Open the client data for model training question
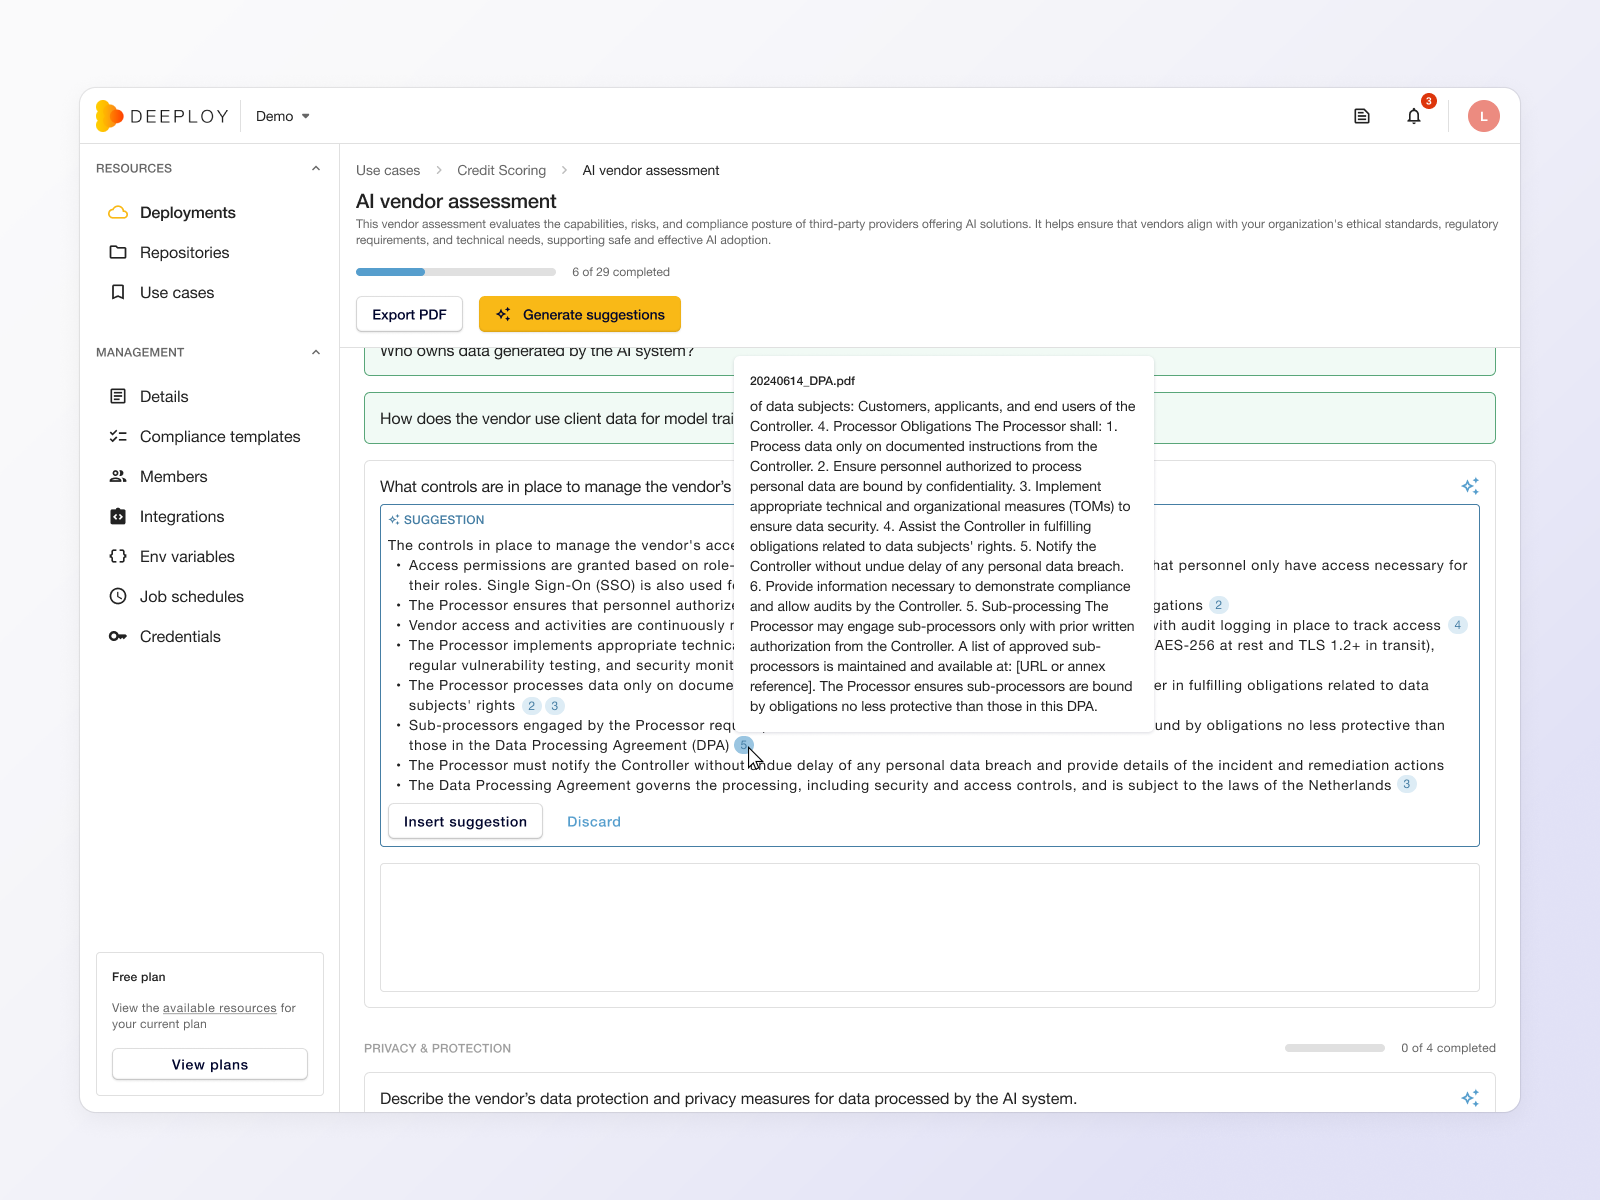Image resolution: width=1600 pixels, height=1200 pixels. click(x=930, y=418)
